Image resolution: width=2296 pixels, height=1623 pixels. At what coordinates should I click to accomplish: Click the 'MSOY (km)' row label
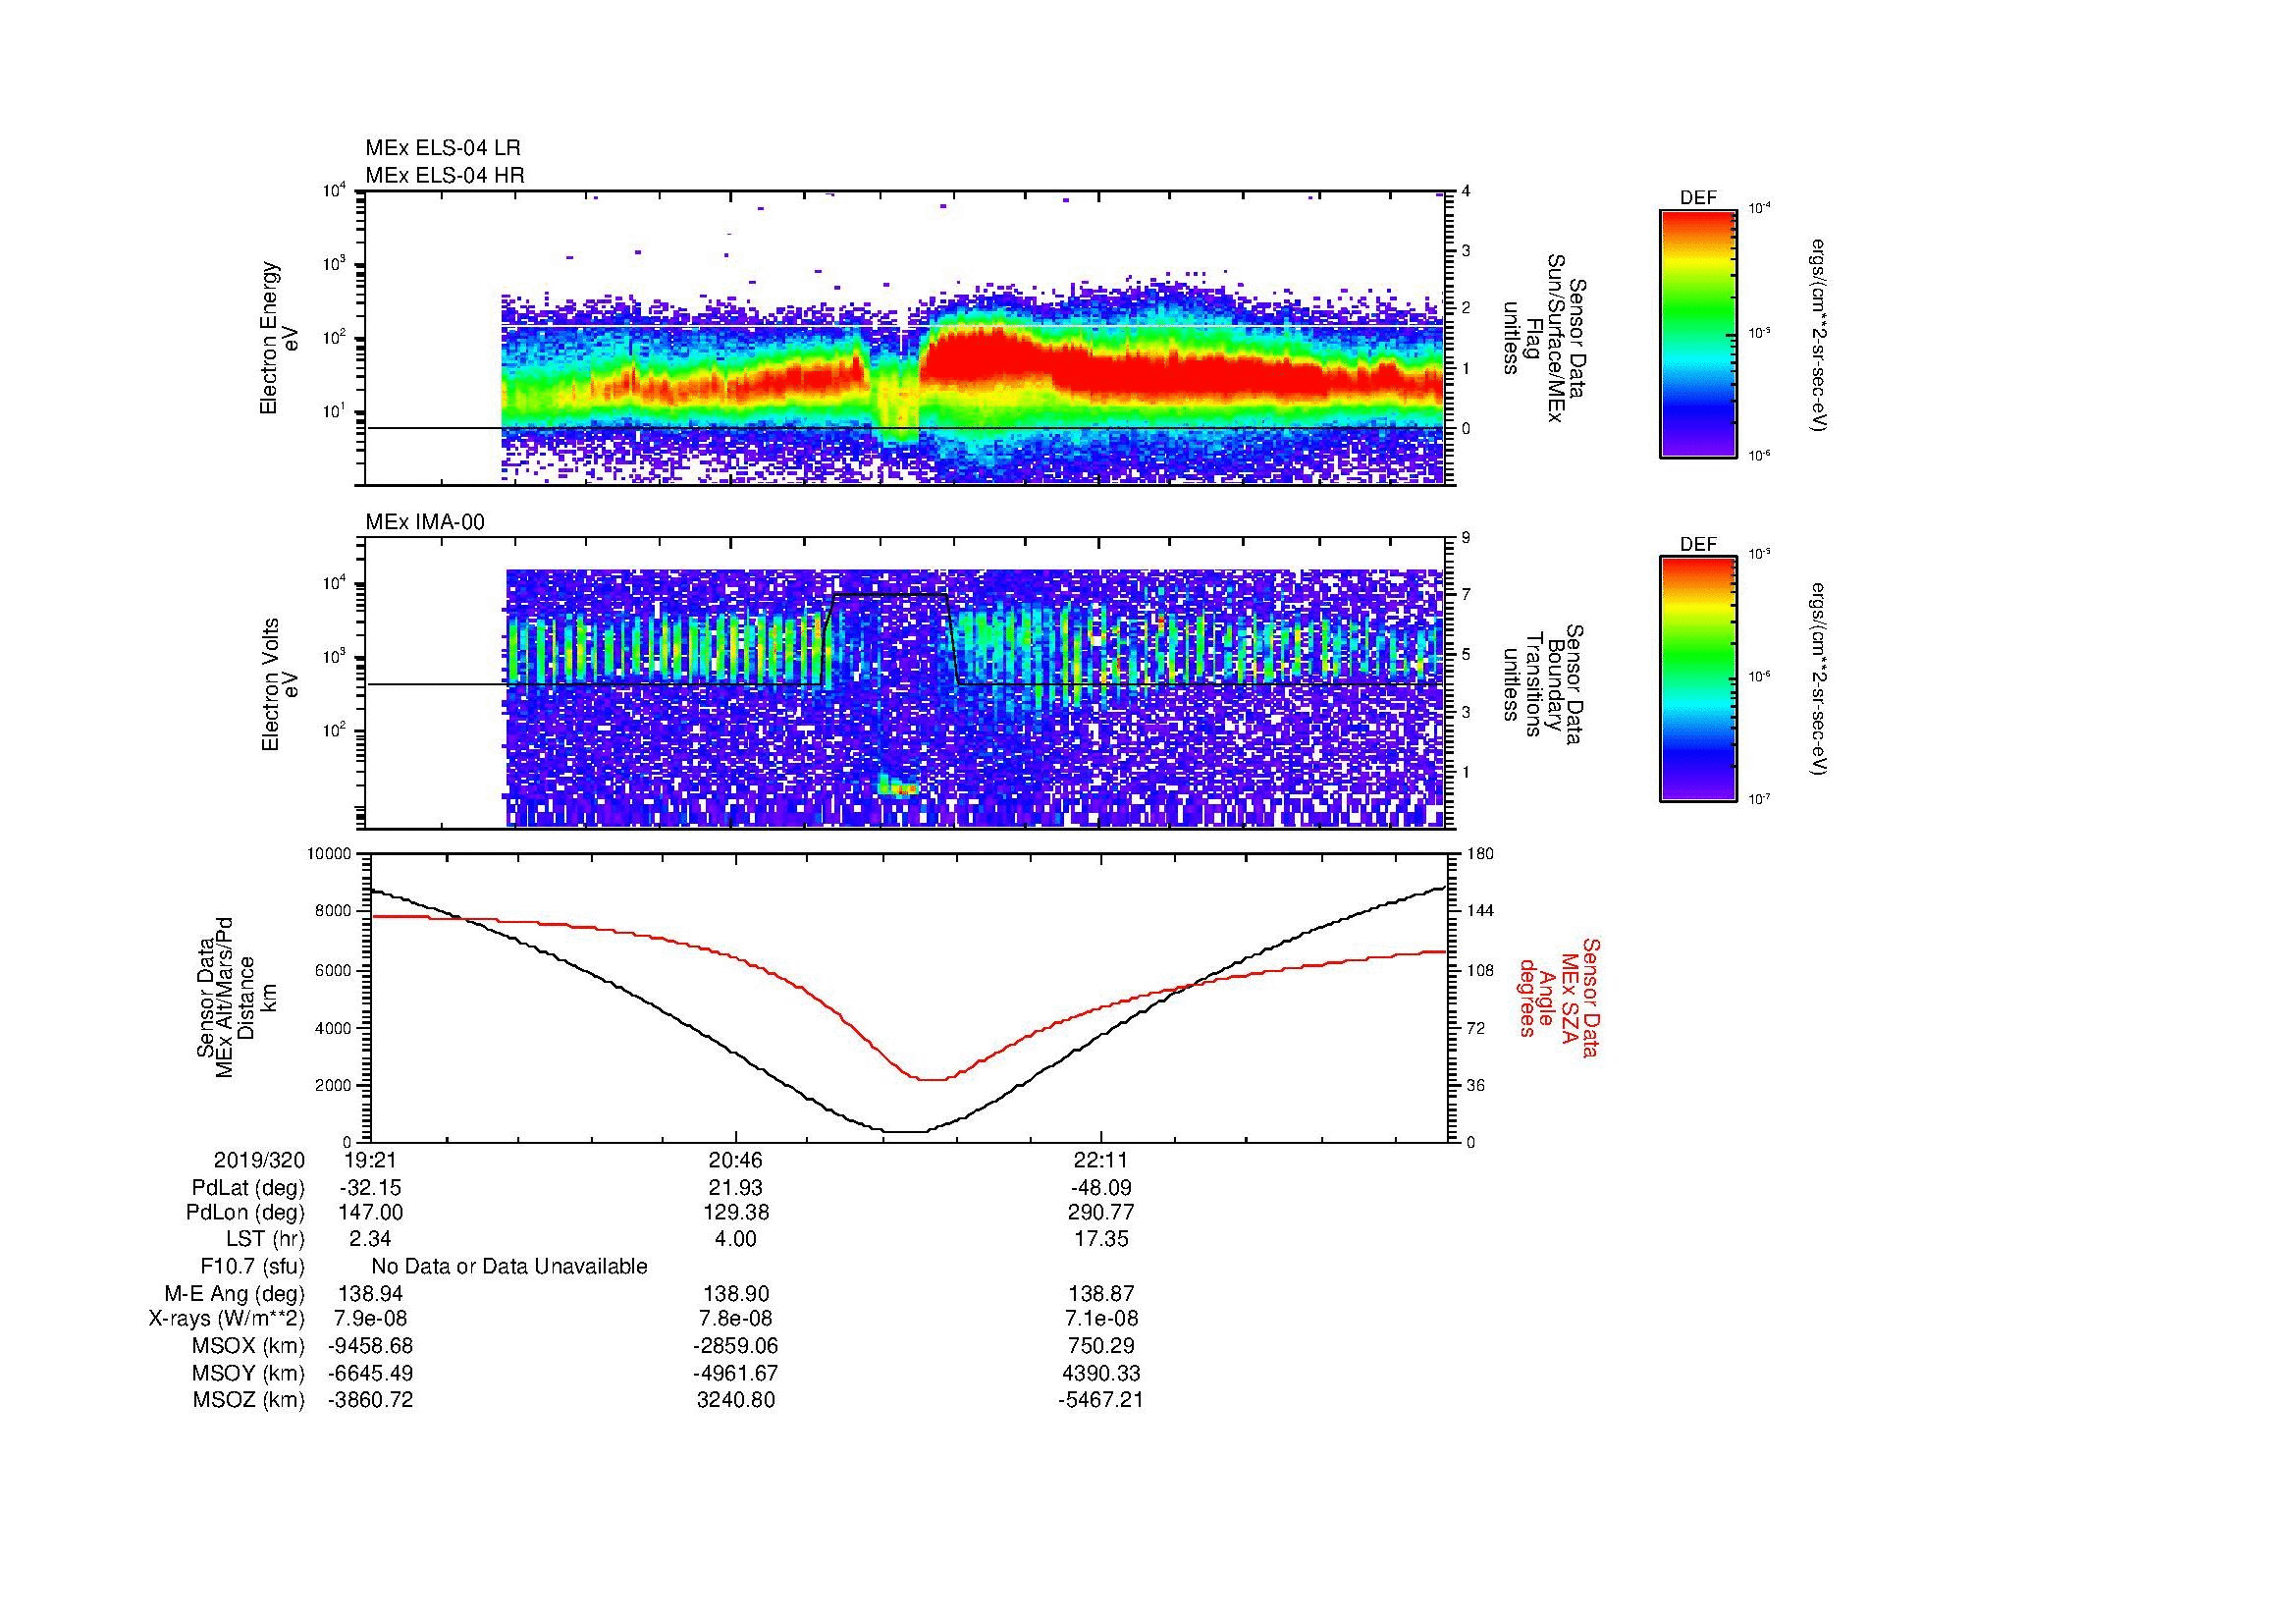pos(247,1373)
